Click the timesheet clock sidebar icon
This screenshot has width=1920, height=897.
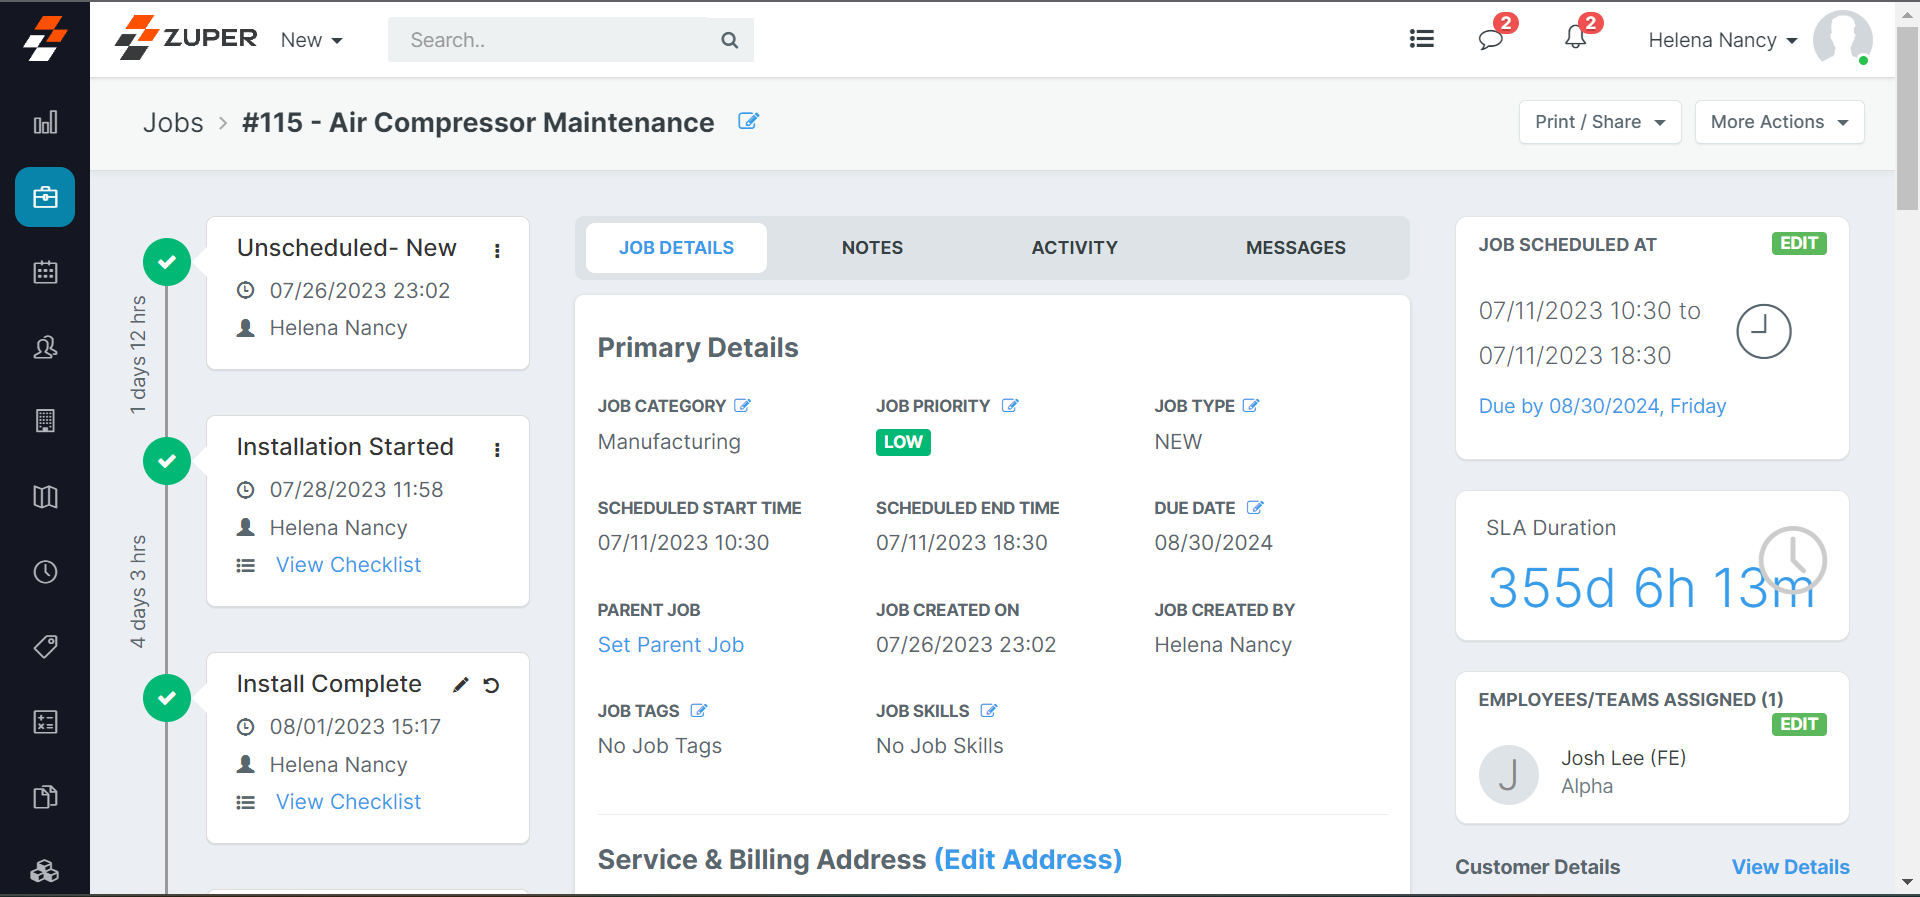(x=45, y=572)
